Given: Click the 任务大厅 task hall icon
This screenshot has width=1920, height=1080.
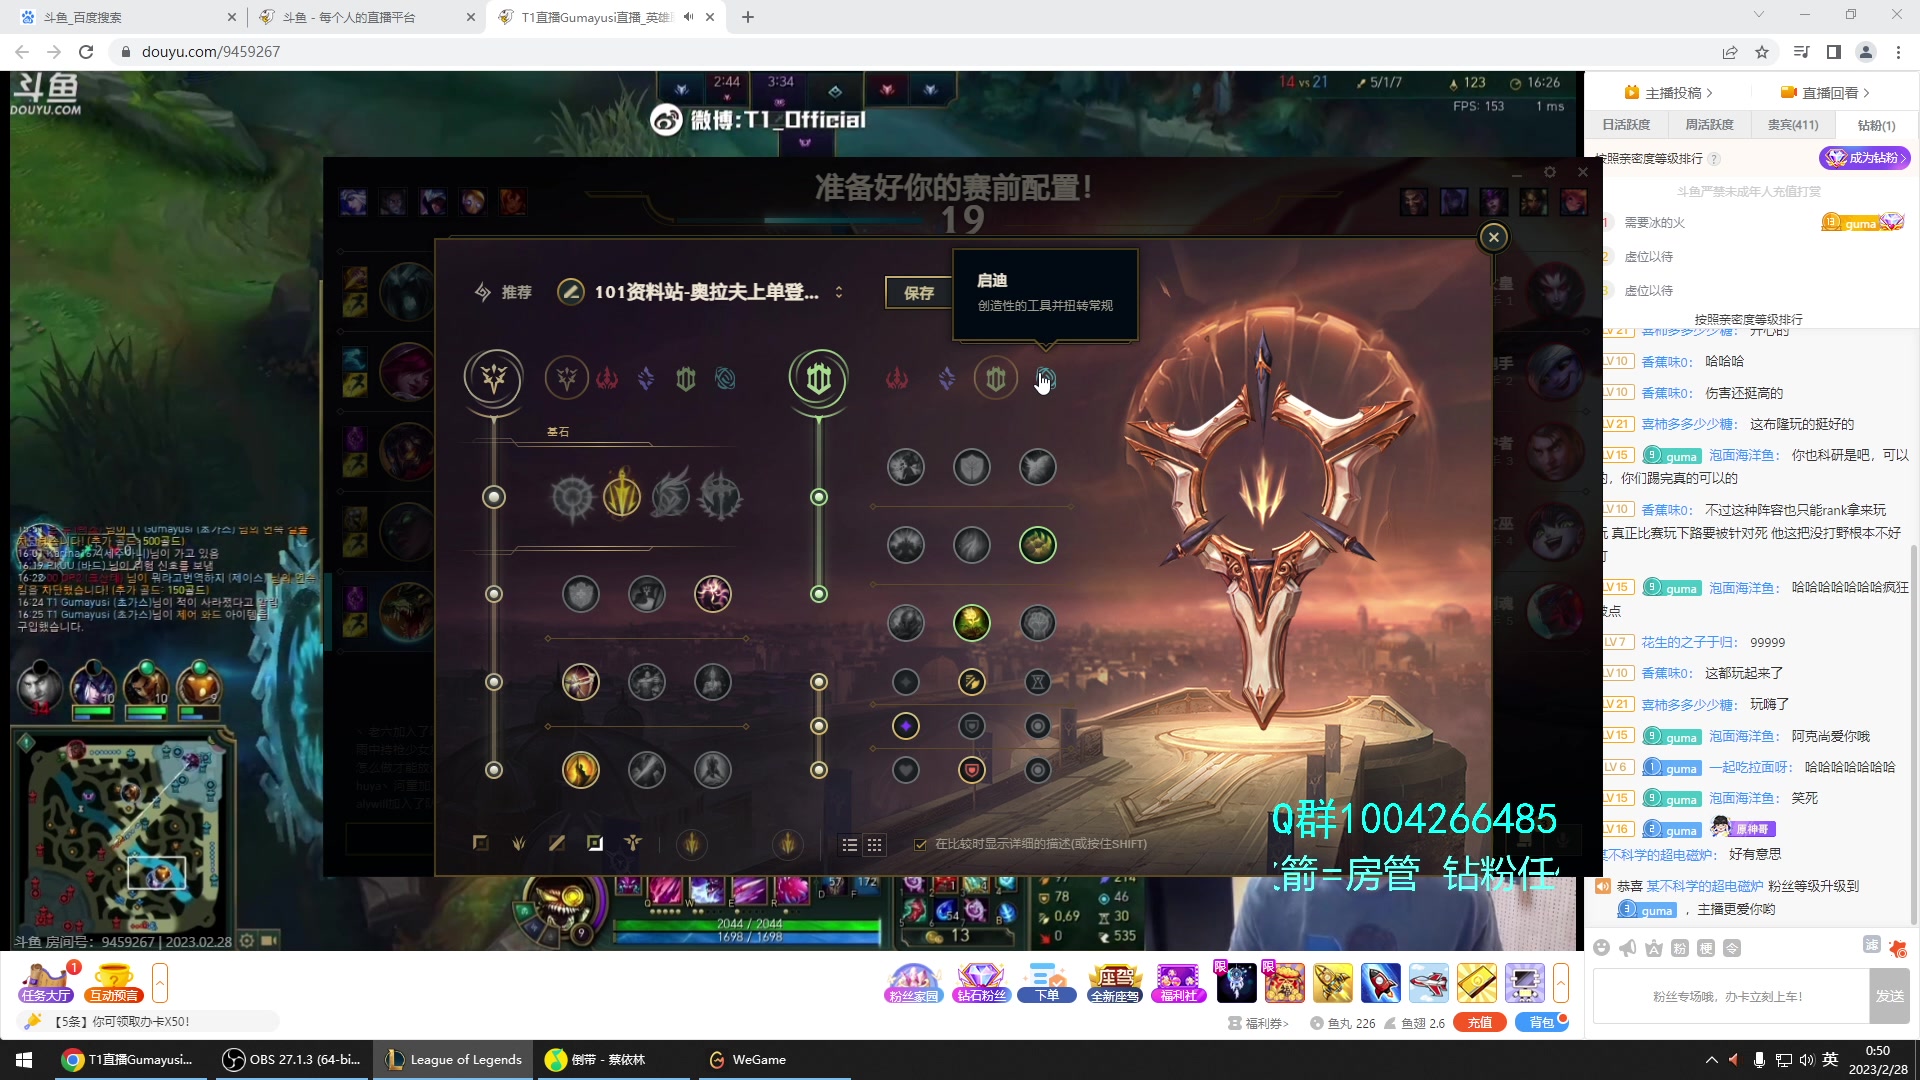Looking at the screenshot, I should pyautogui.click(x=45, y=983).
